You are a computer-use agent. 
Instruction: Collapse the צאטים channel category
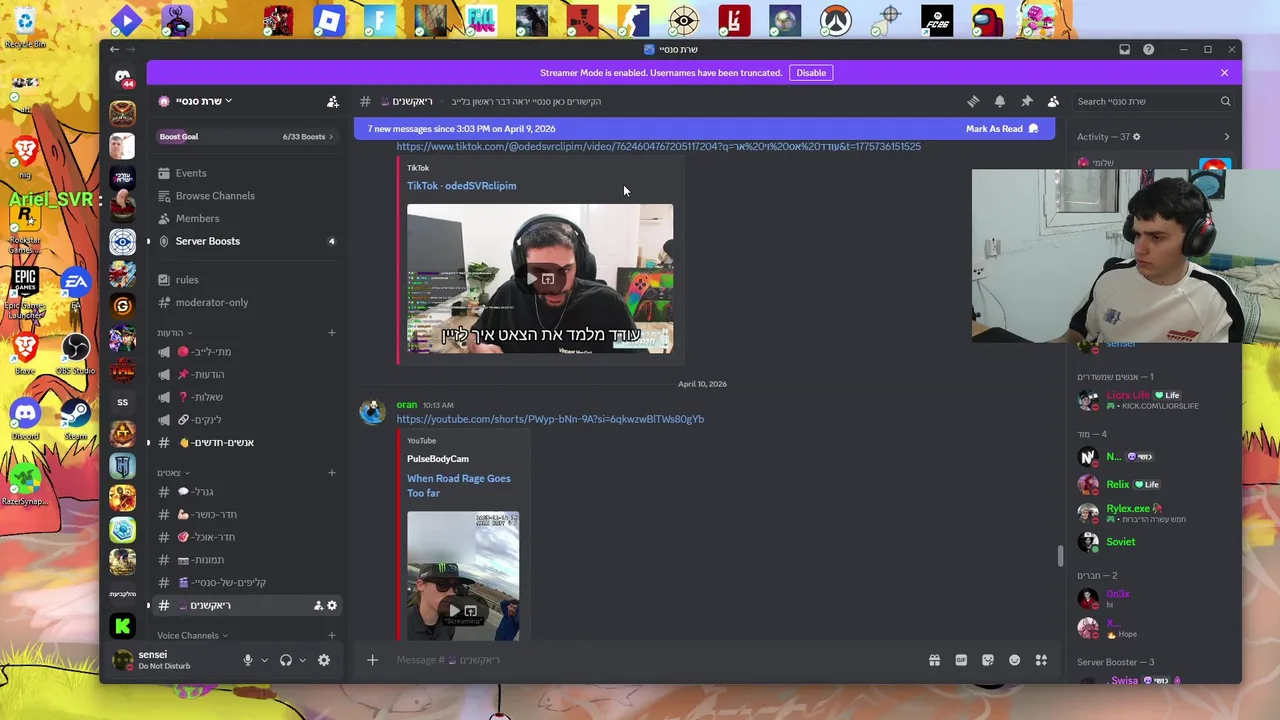click(x=173, y=473)
